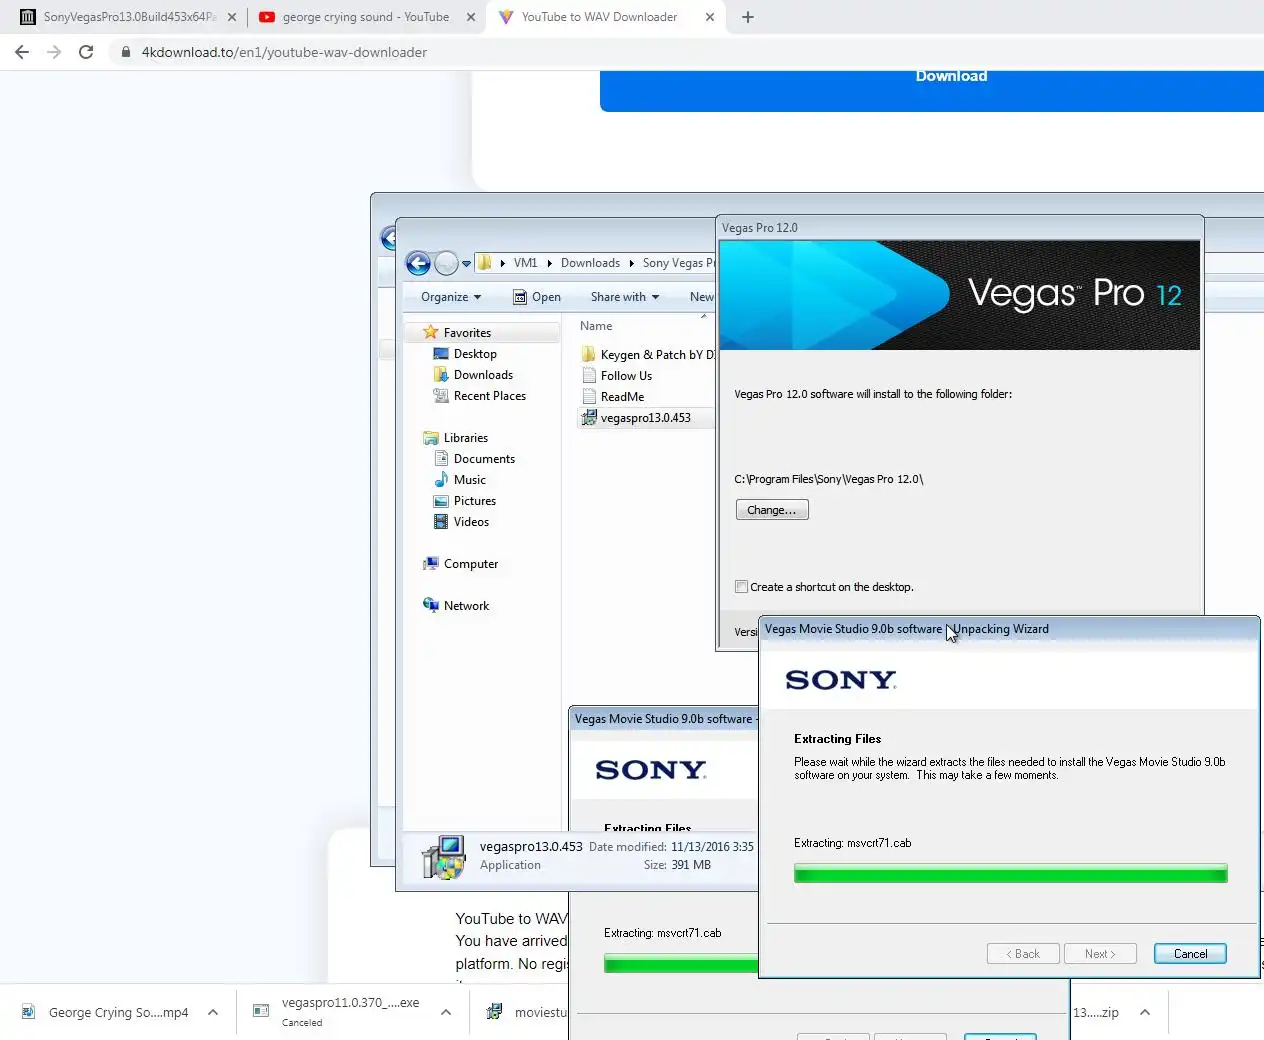Screen dimensions: 1264x1040
Task: Select vegaspro13.0.453 installer file
Action: tap(645, 418)
